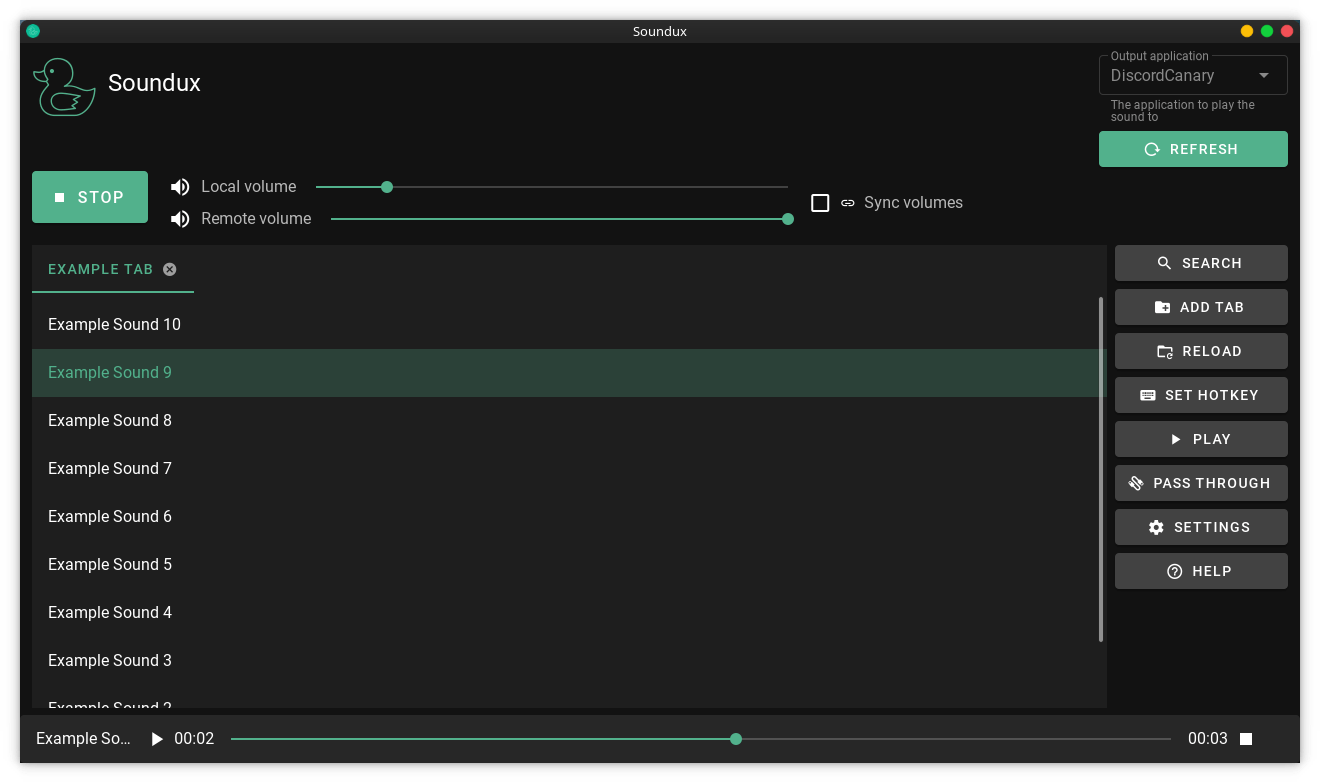The height and width of the screenshot is (783, 1320).
Task: Mute with Remote volume speaker icon
Action: tap(180, 219)
